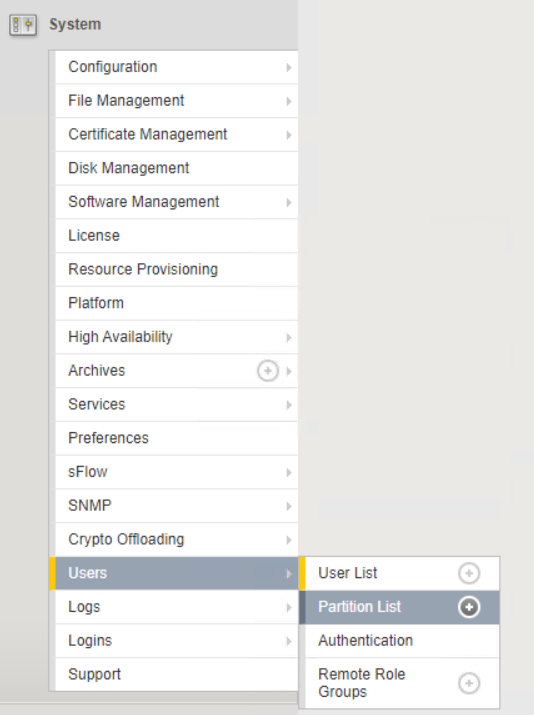This screenshot has height=715, width=534.
Task: Open the Support page
Action: (176, 674)
